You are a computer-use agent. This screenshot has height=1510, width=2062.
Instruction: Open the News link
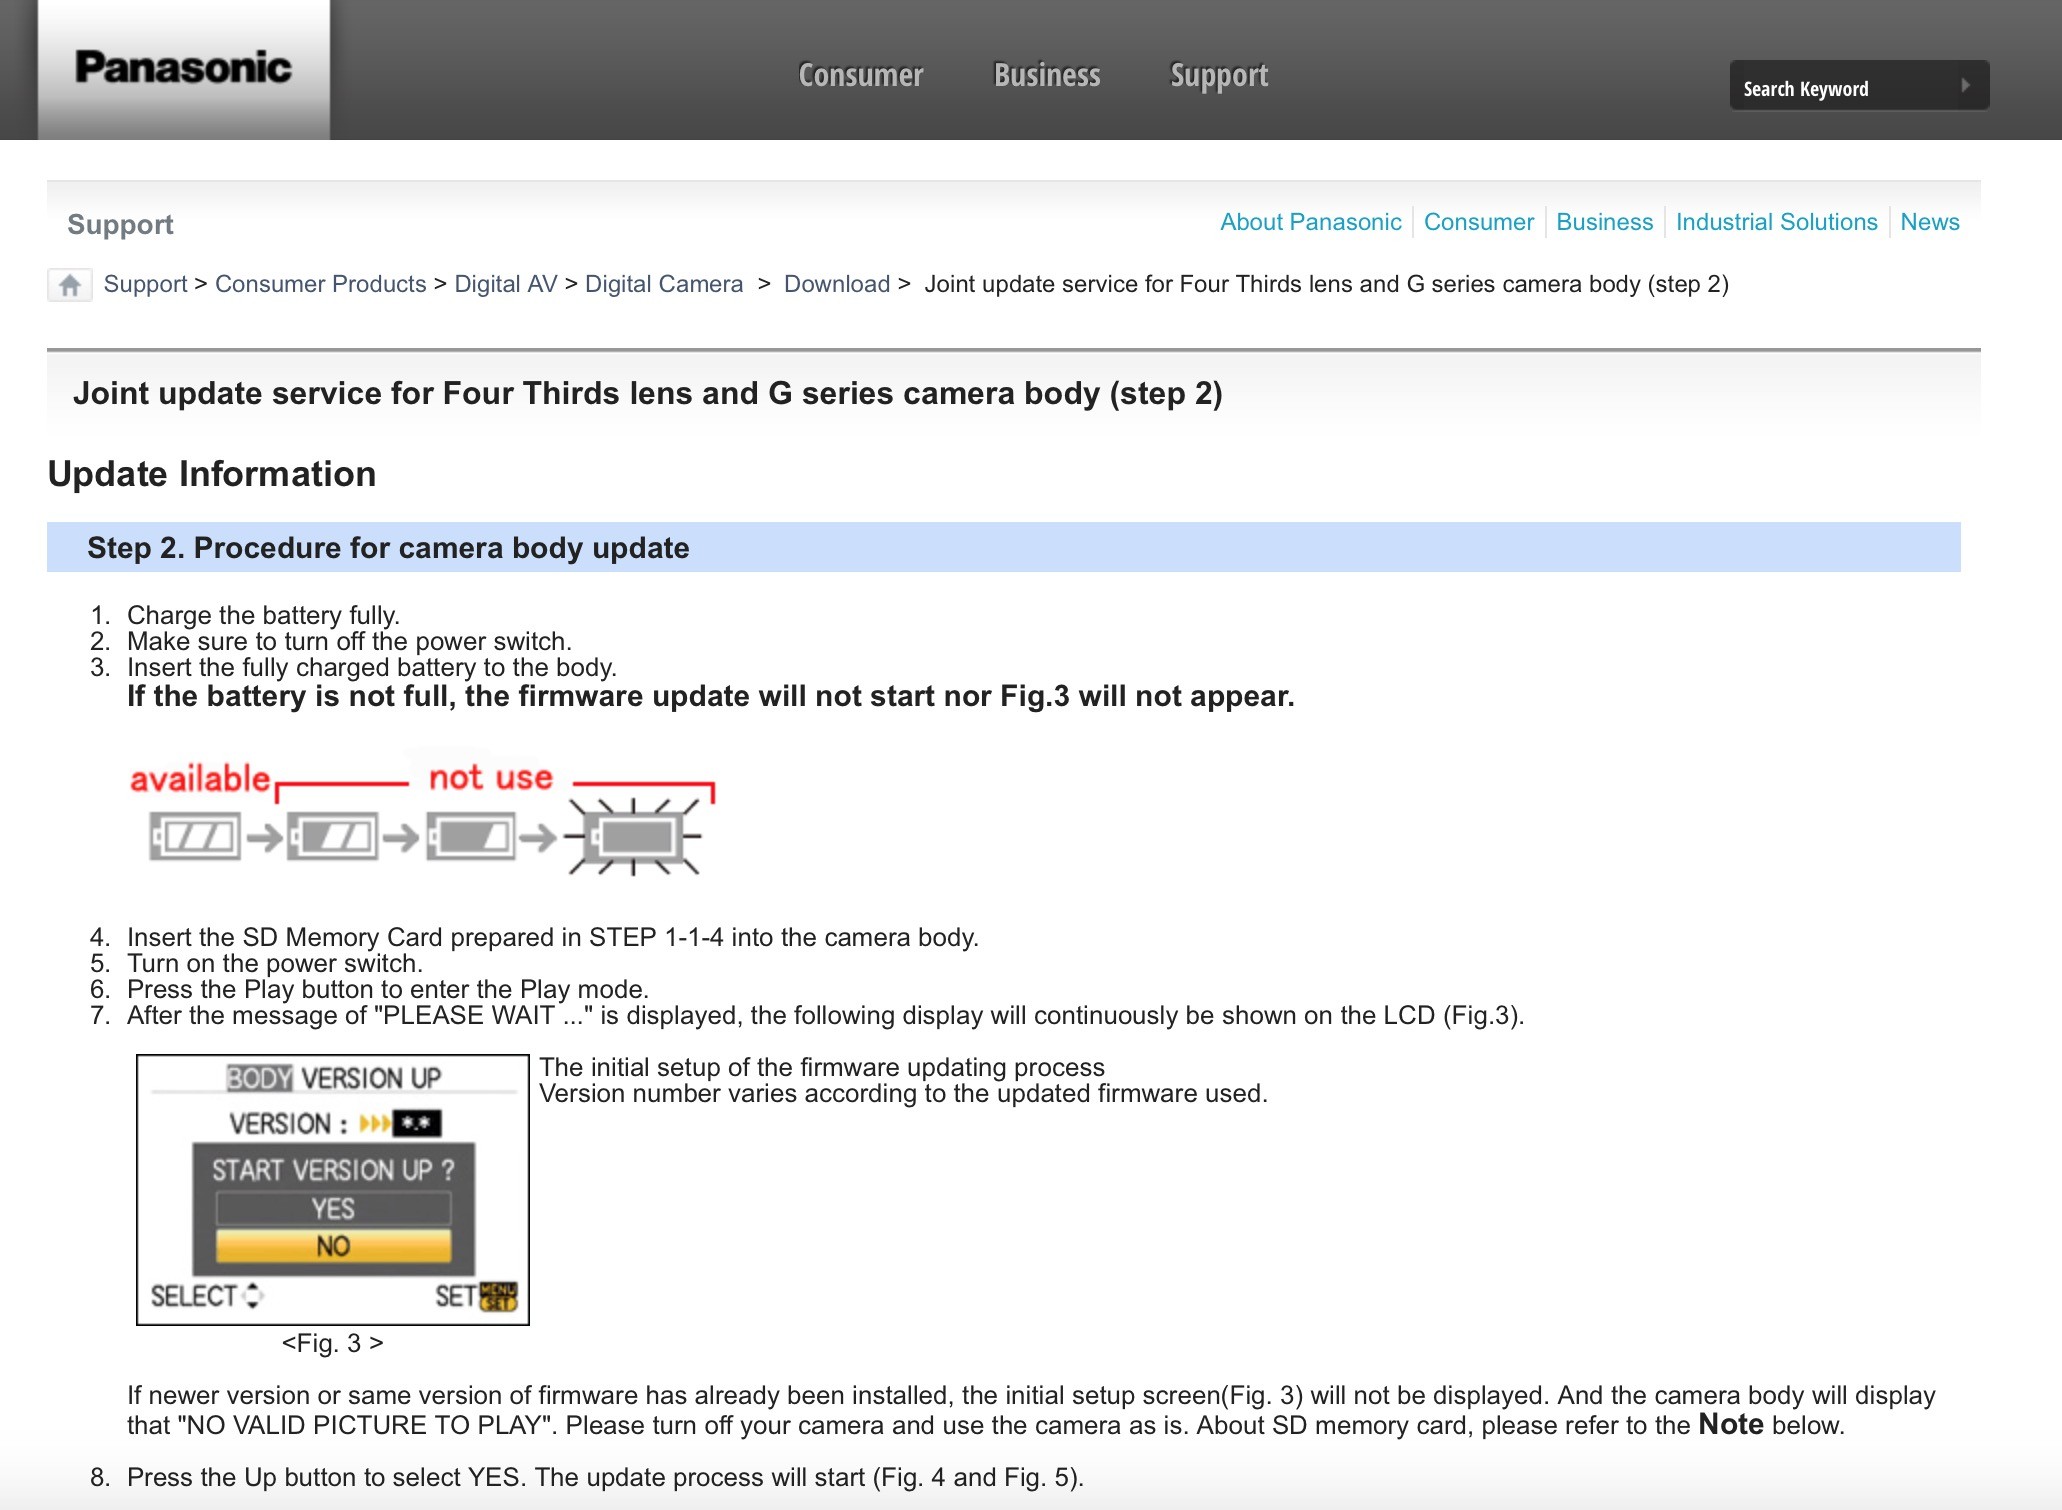(x=1929, y=222)
